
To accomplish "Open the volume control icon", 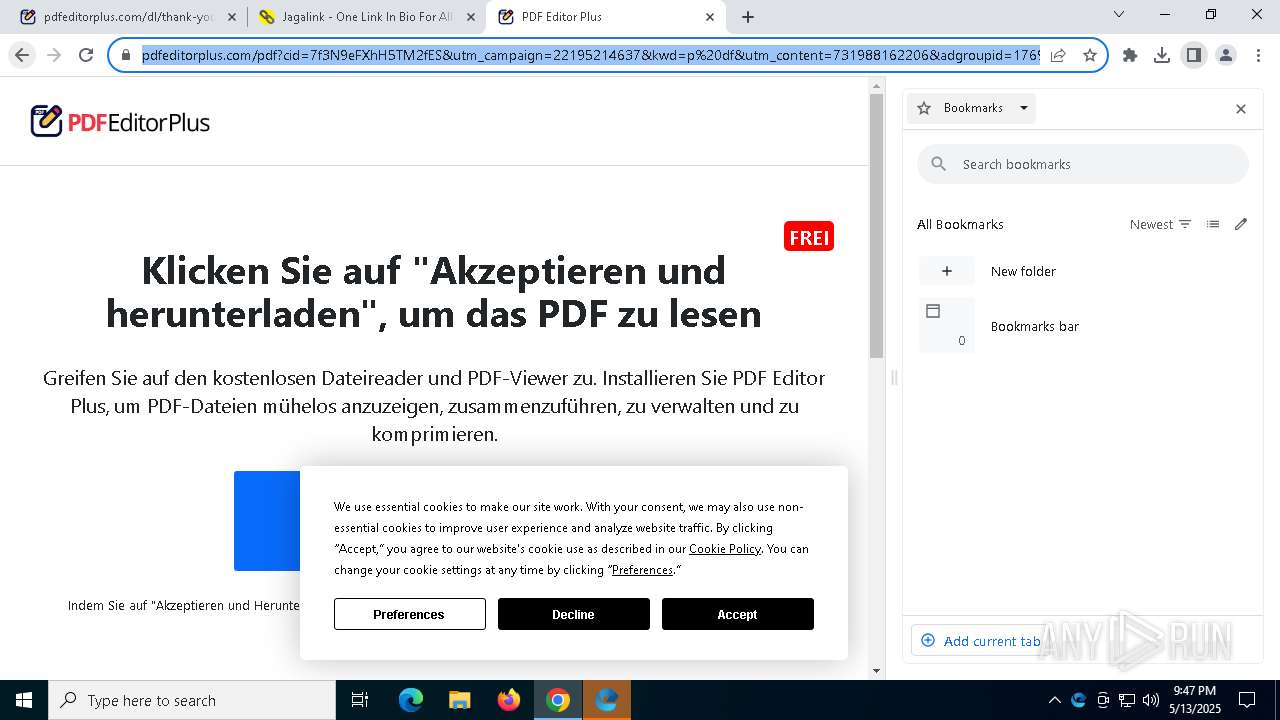I will pyautogui.click(x=1150, y=700).
